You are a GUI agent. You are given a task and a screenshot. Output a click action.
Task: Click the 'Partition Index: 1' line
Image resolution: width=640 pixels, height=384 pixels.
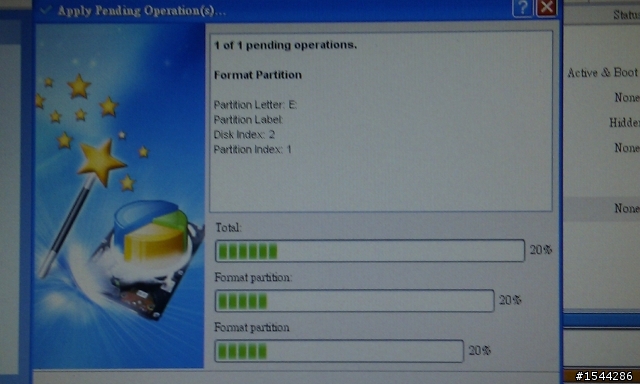click(252, 150)
